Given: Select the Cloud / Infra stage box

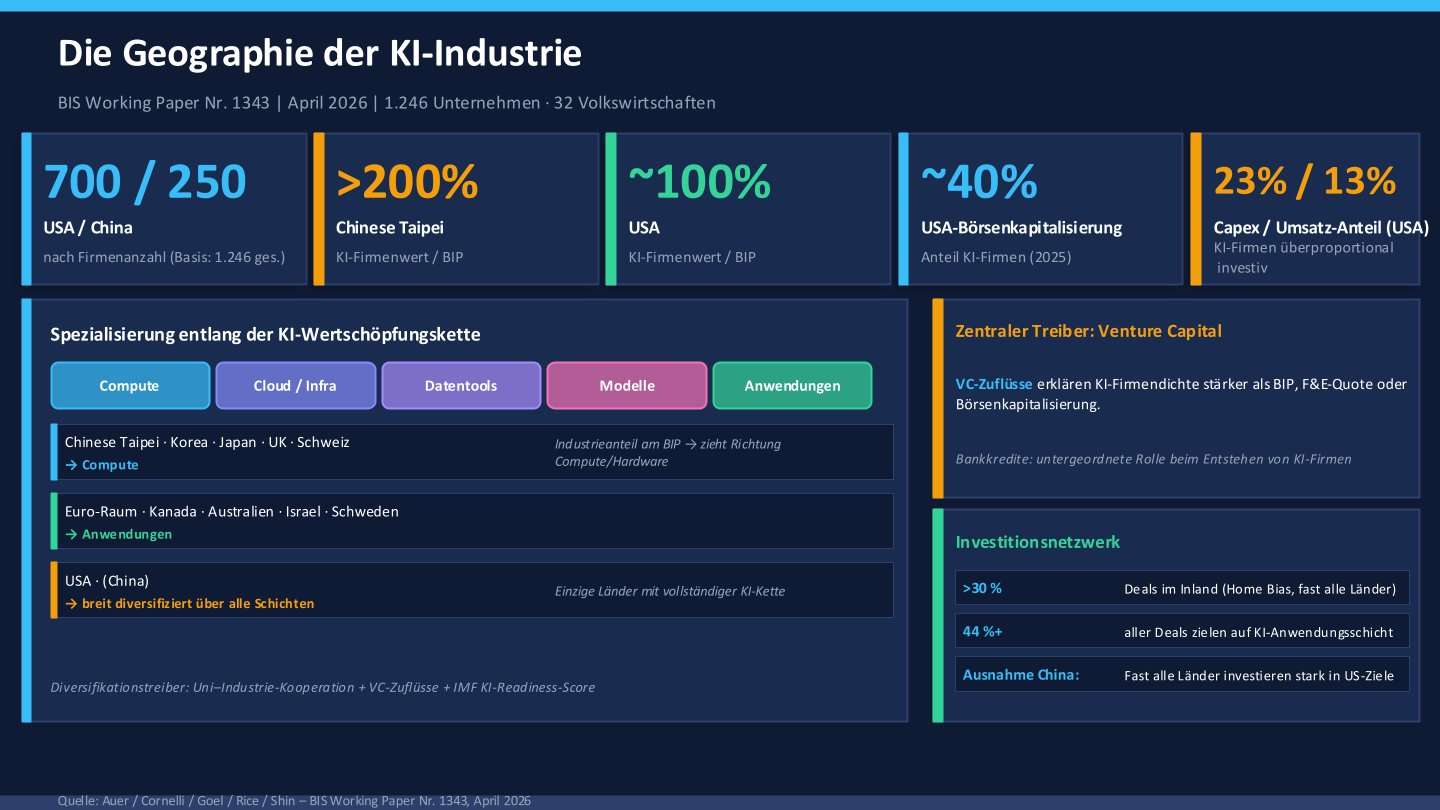Looking at the screenshot, I should [295, 386].
